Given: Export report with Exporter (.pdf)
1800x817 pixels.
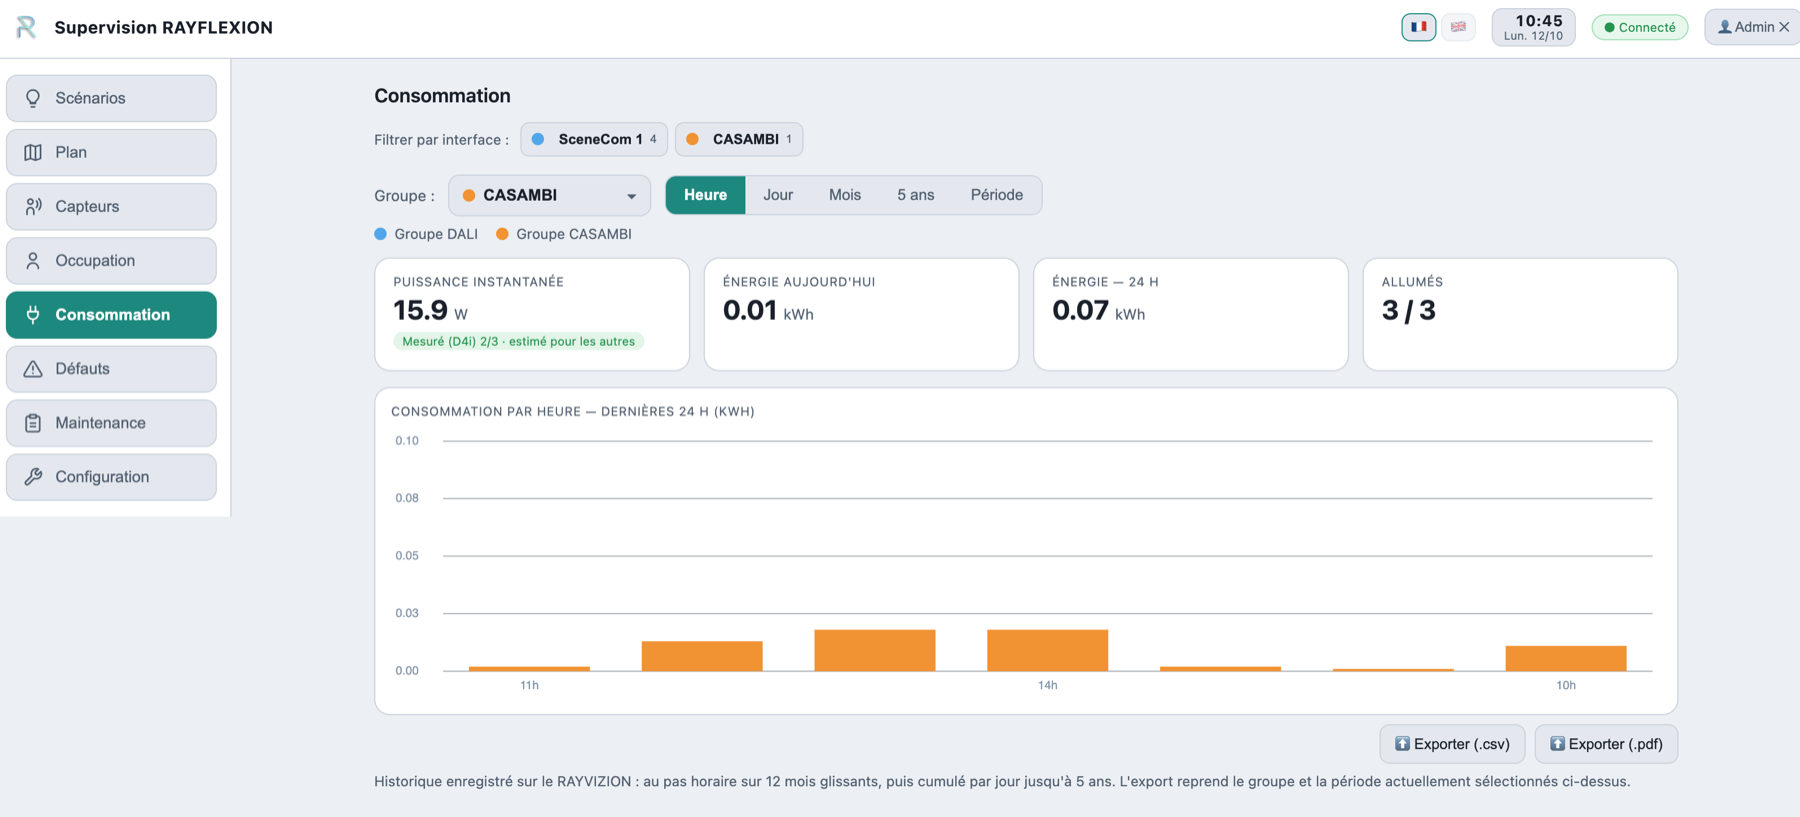Looking at the screenshot, I should (1606, 744).
